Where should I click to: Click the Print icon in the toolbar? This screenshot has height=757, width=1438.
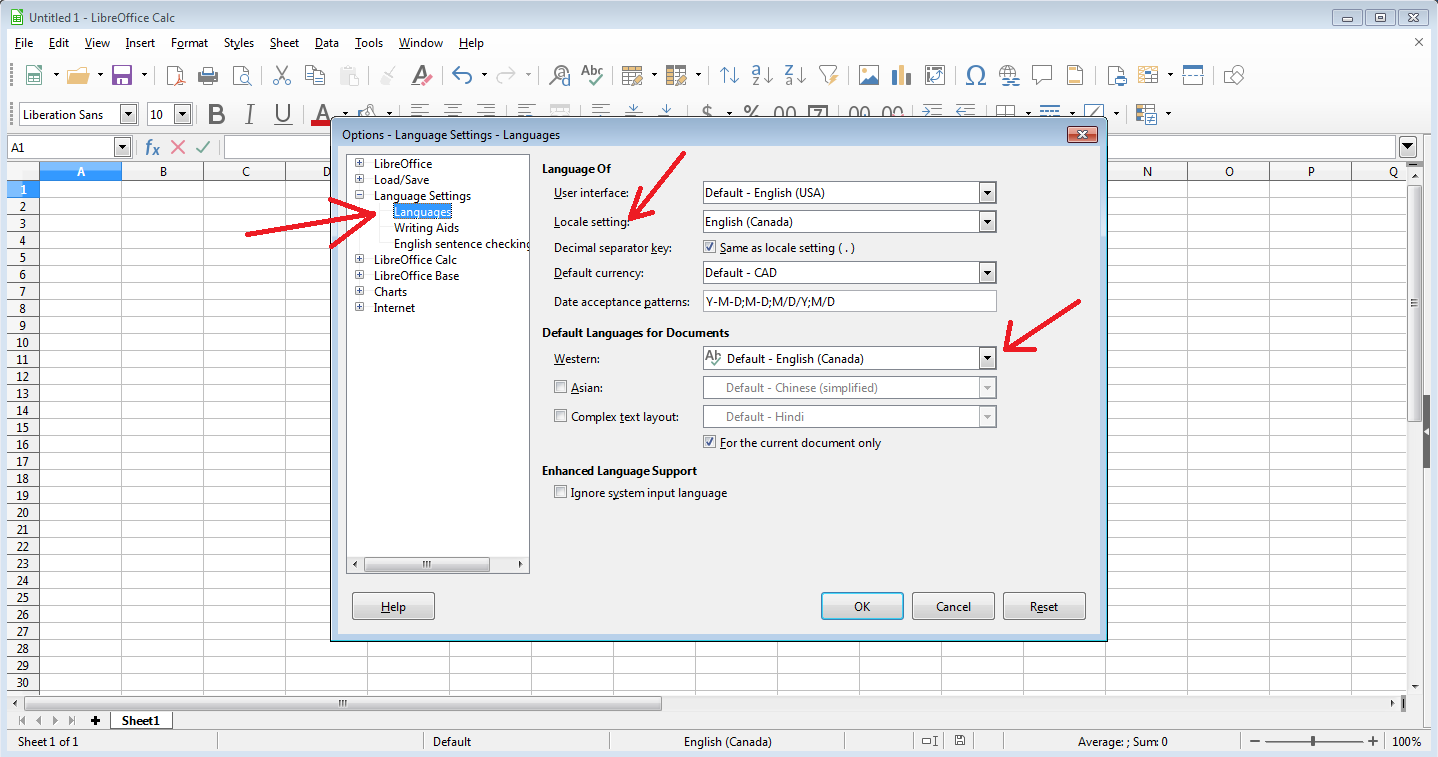(208, 75)
